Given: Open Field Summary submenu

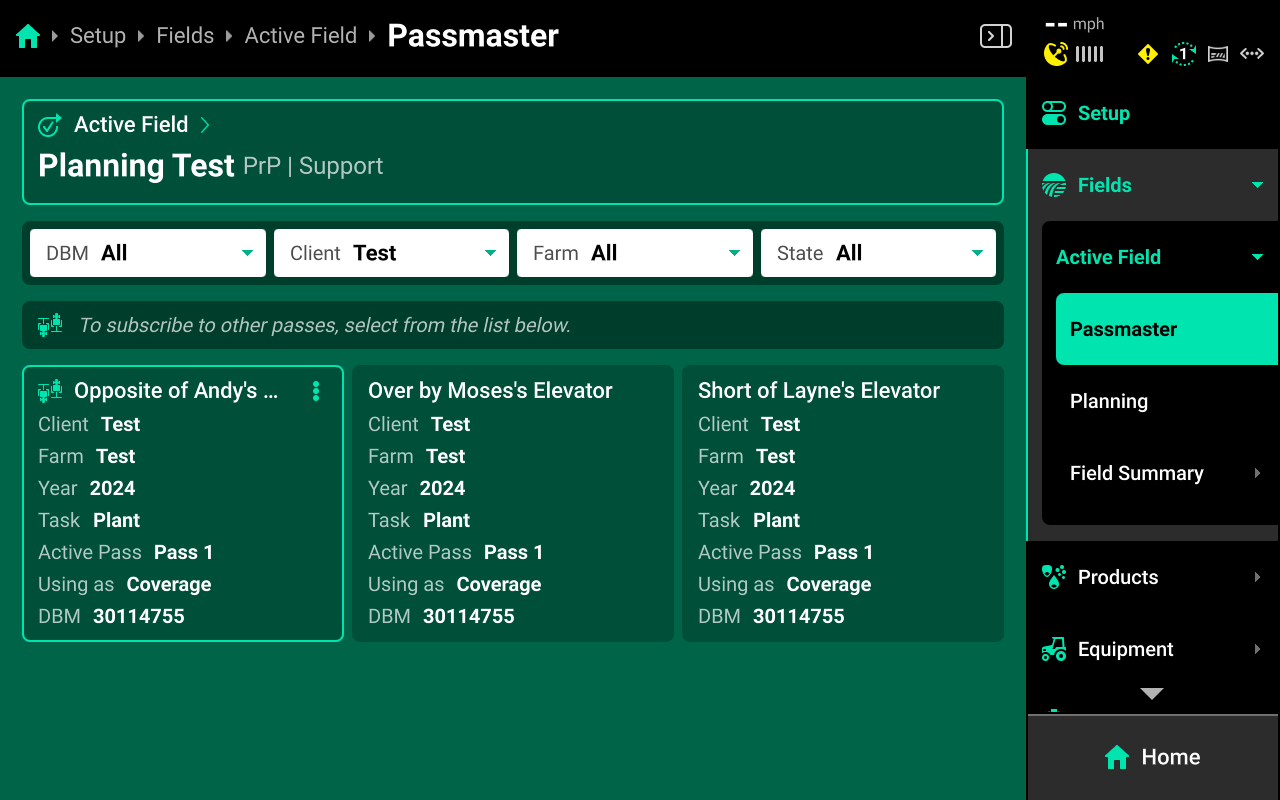Looking at the screenshot, I should tap(1160, 473).
